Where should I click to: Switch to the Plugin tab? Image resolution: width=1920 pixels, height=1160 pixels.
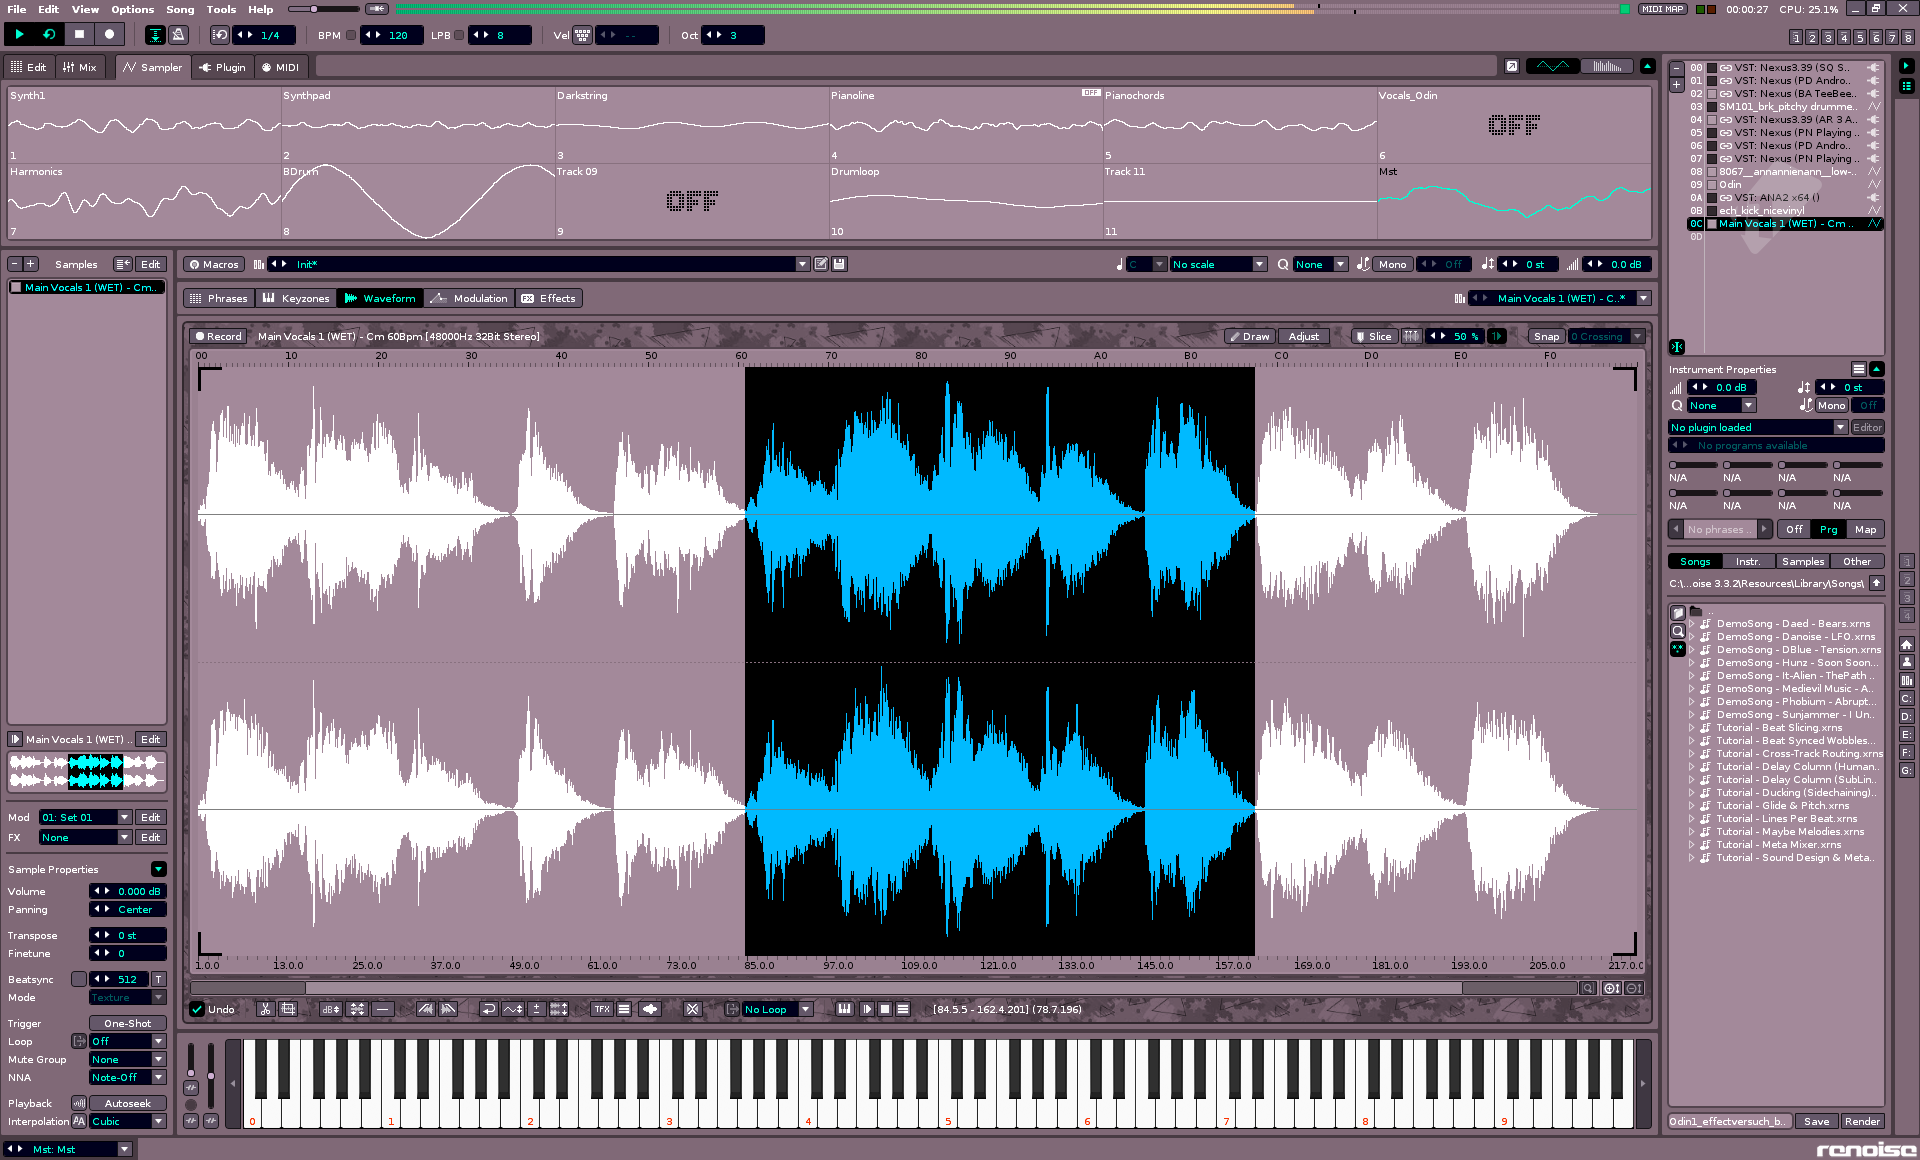pyautogui.click(x=221, y=67)
